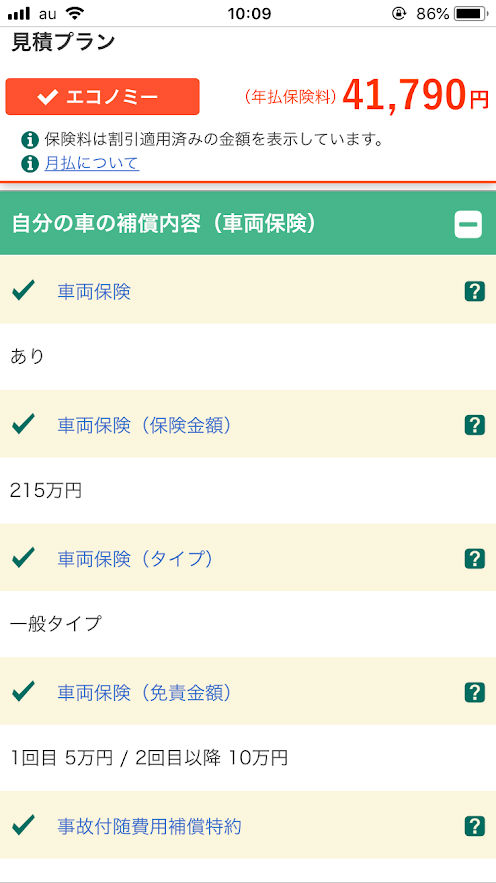Toggle checkmark for 事故付随費用補償特約
The image size is (496, 883).
coord(23,825)
